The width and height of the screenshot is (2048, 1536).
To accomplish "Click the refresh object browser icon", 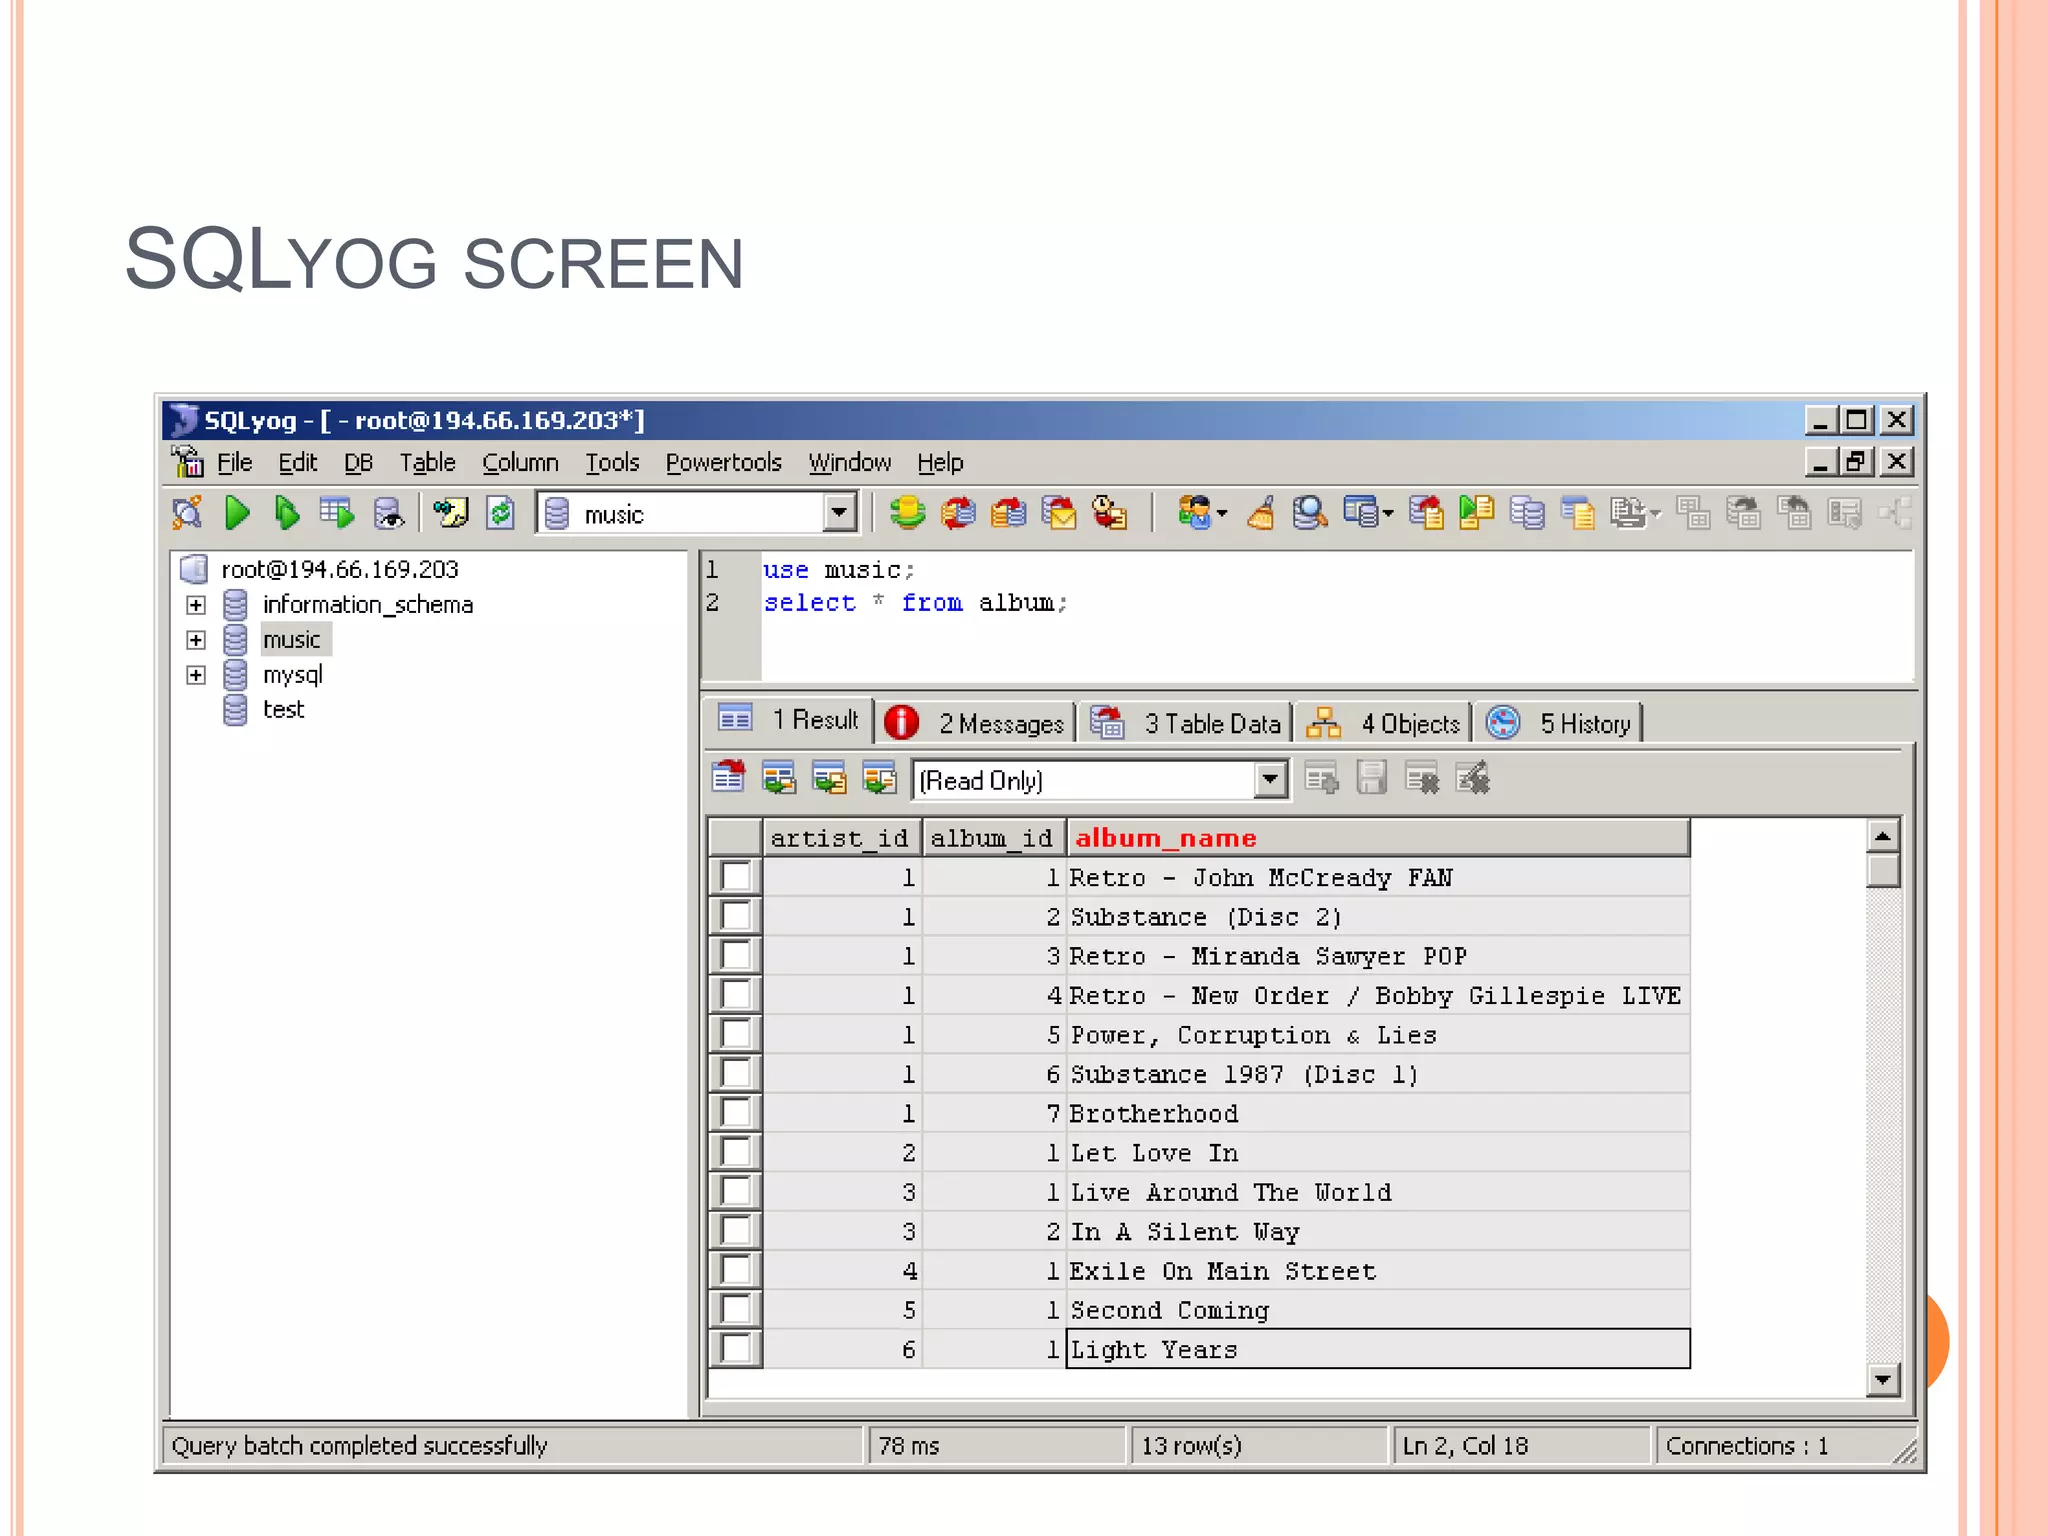I will point(500,513).
